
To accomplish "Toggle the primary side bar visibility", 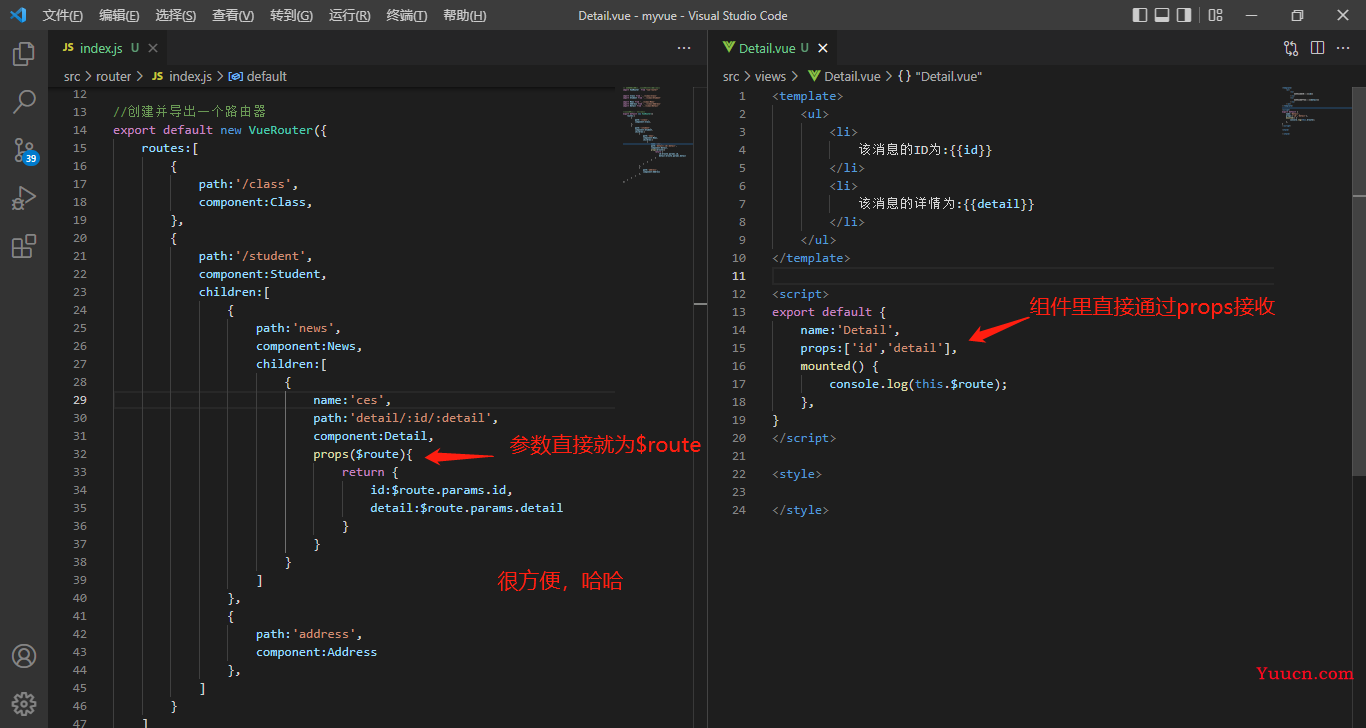I will tap(1140, 15).
